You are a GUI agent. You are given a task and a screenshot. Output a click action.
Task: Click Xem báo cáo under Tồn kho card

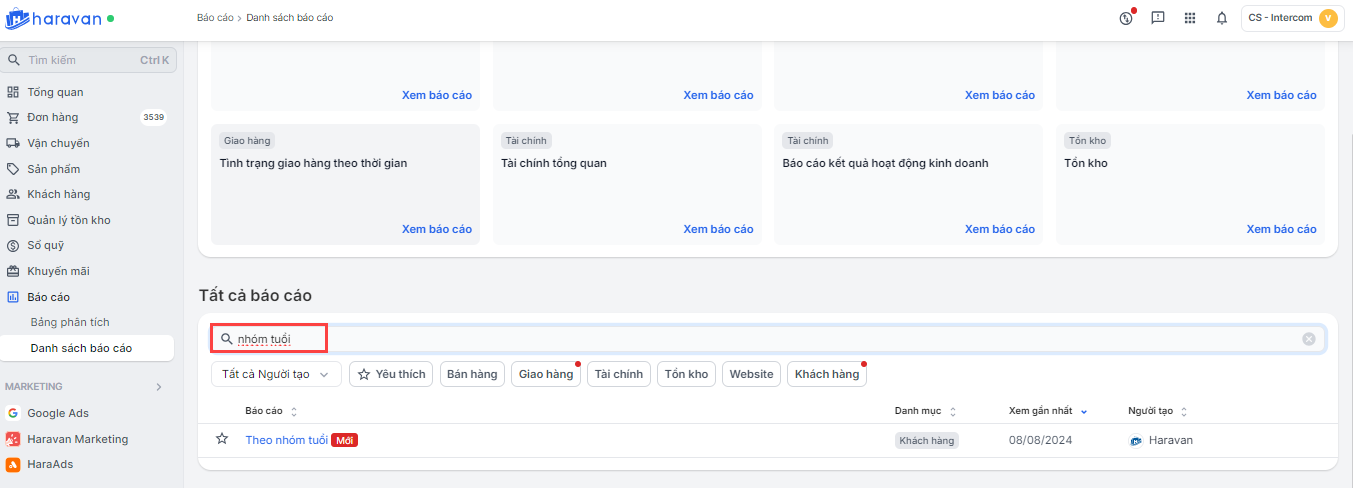[x=1281, y=229]
